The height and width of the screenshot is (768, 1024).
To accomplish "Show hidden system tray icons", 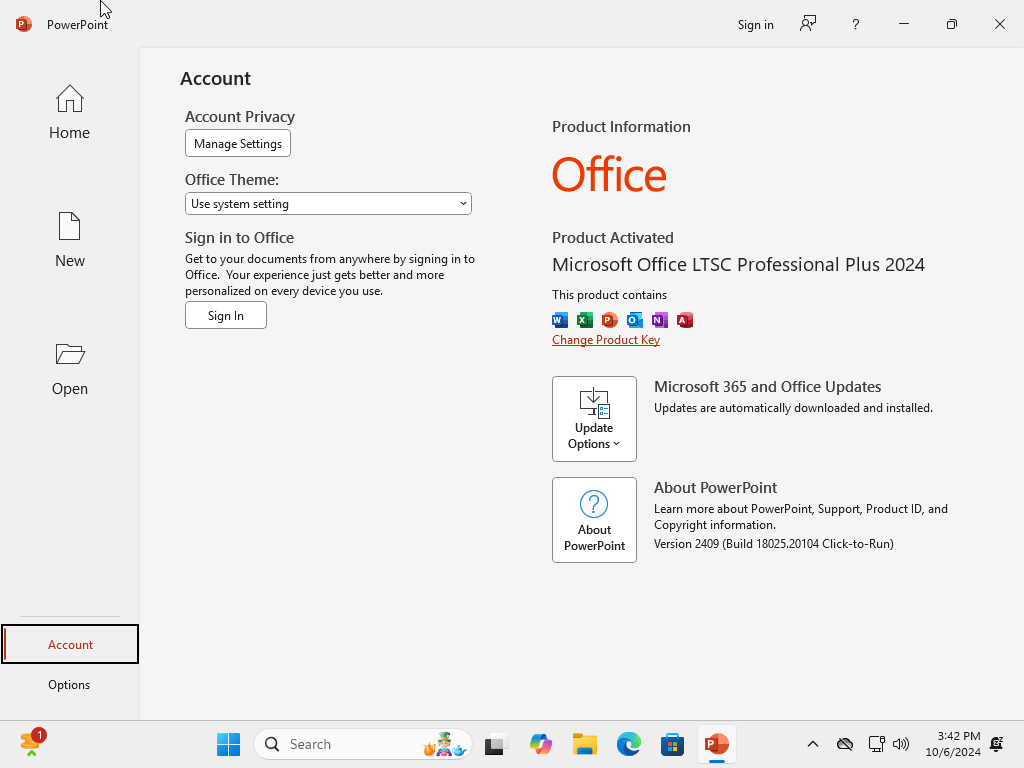I will 813,744.
